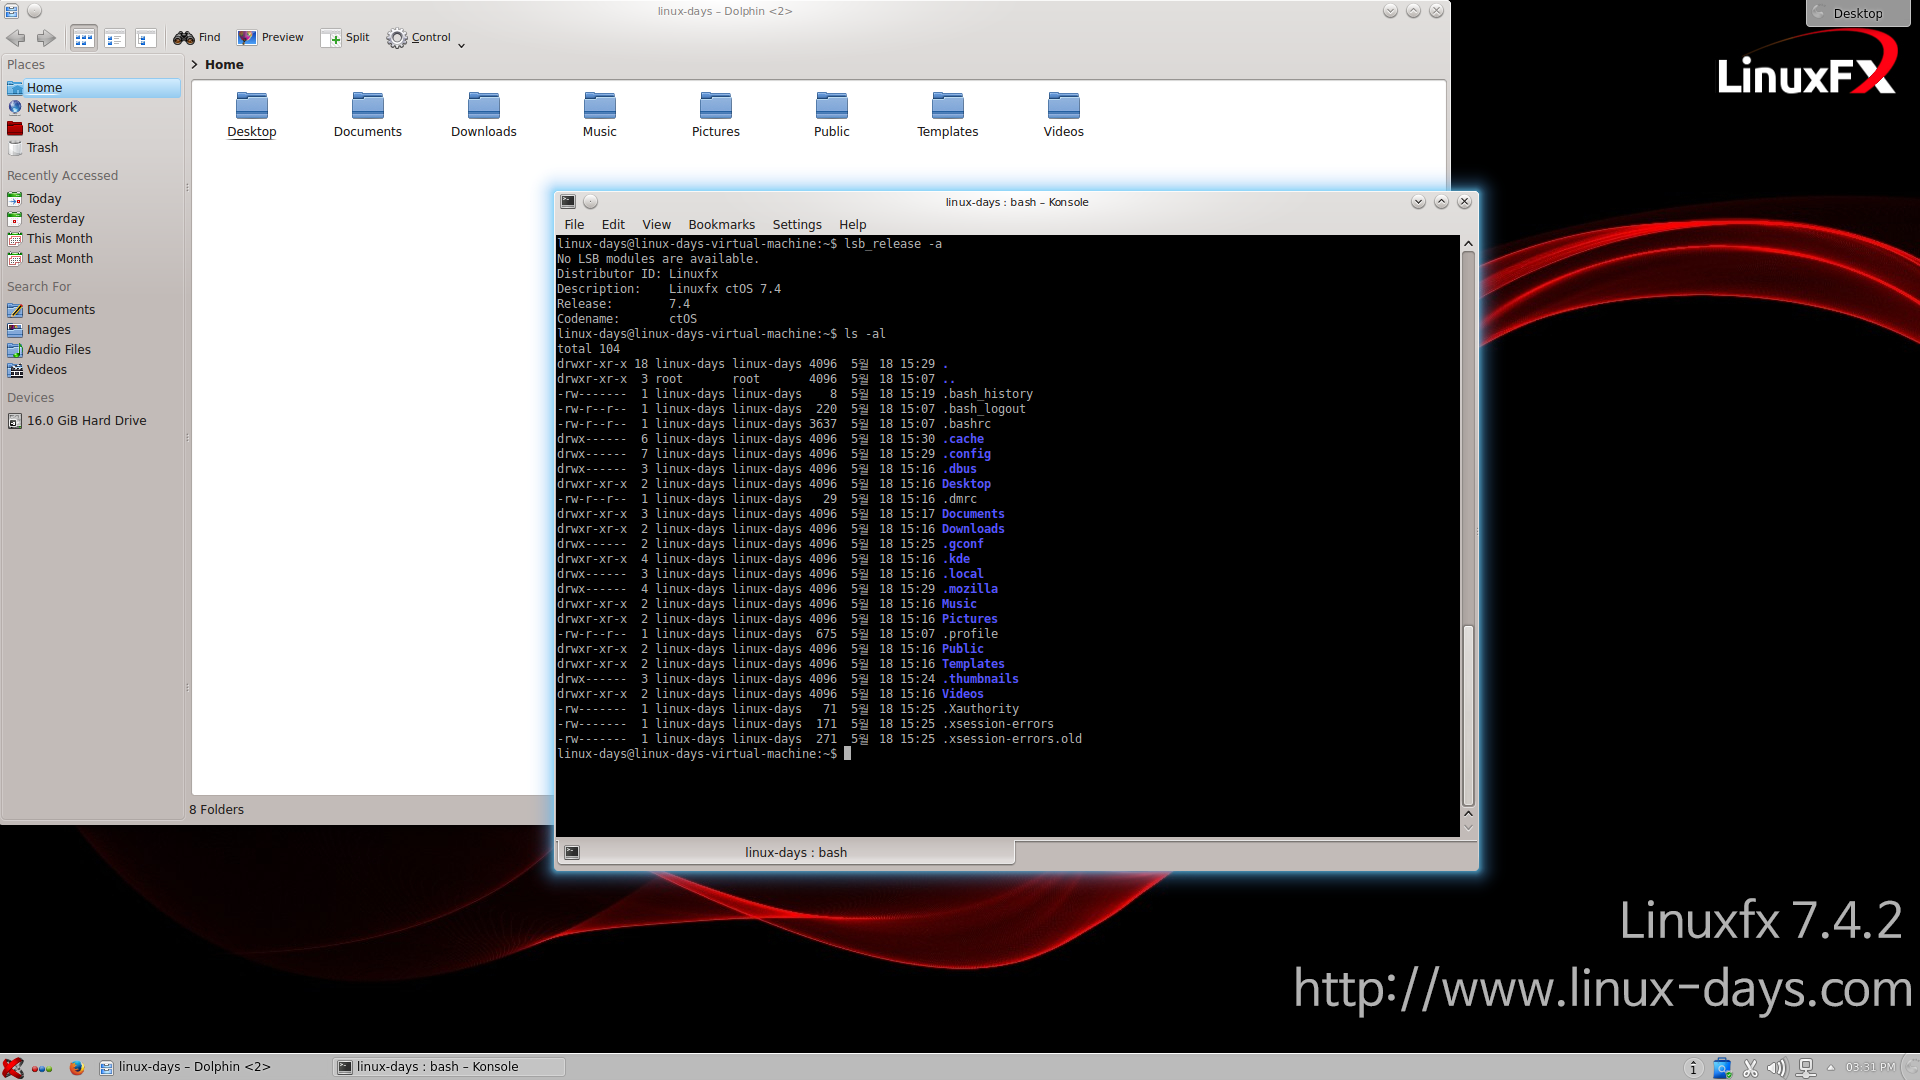Image resolution: width=1920 pixels, height=1080 pixels.
Task: Search for Videos in Places panel
Action: (x=92, y=370)
